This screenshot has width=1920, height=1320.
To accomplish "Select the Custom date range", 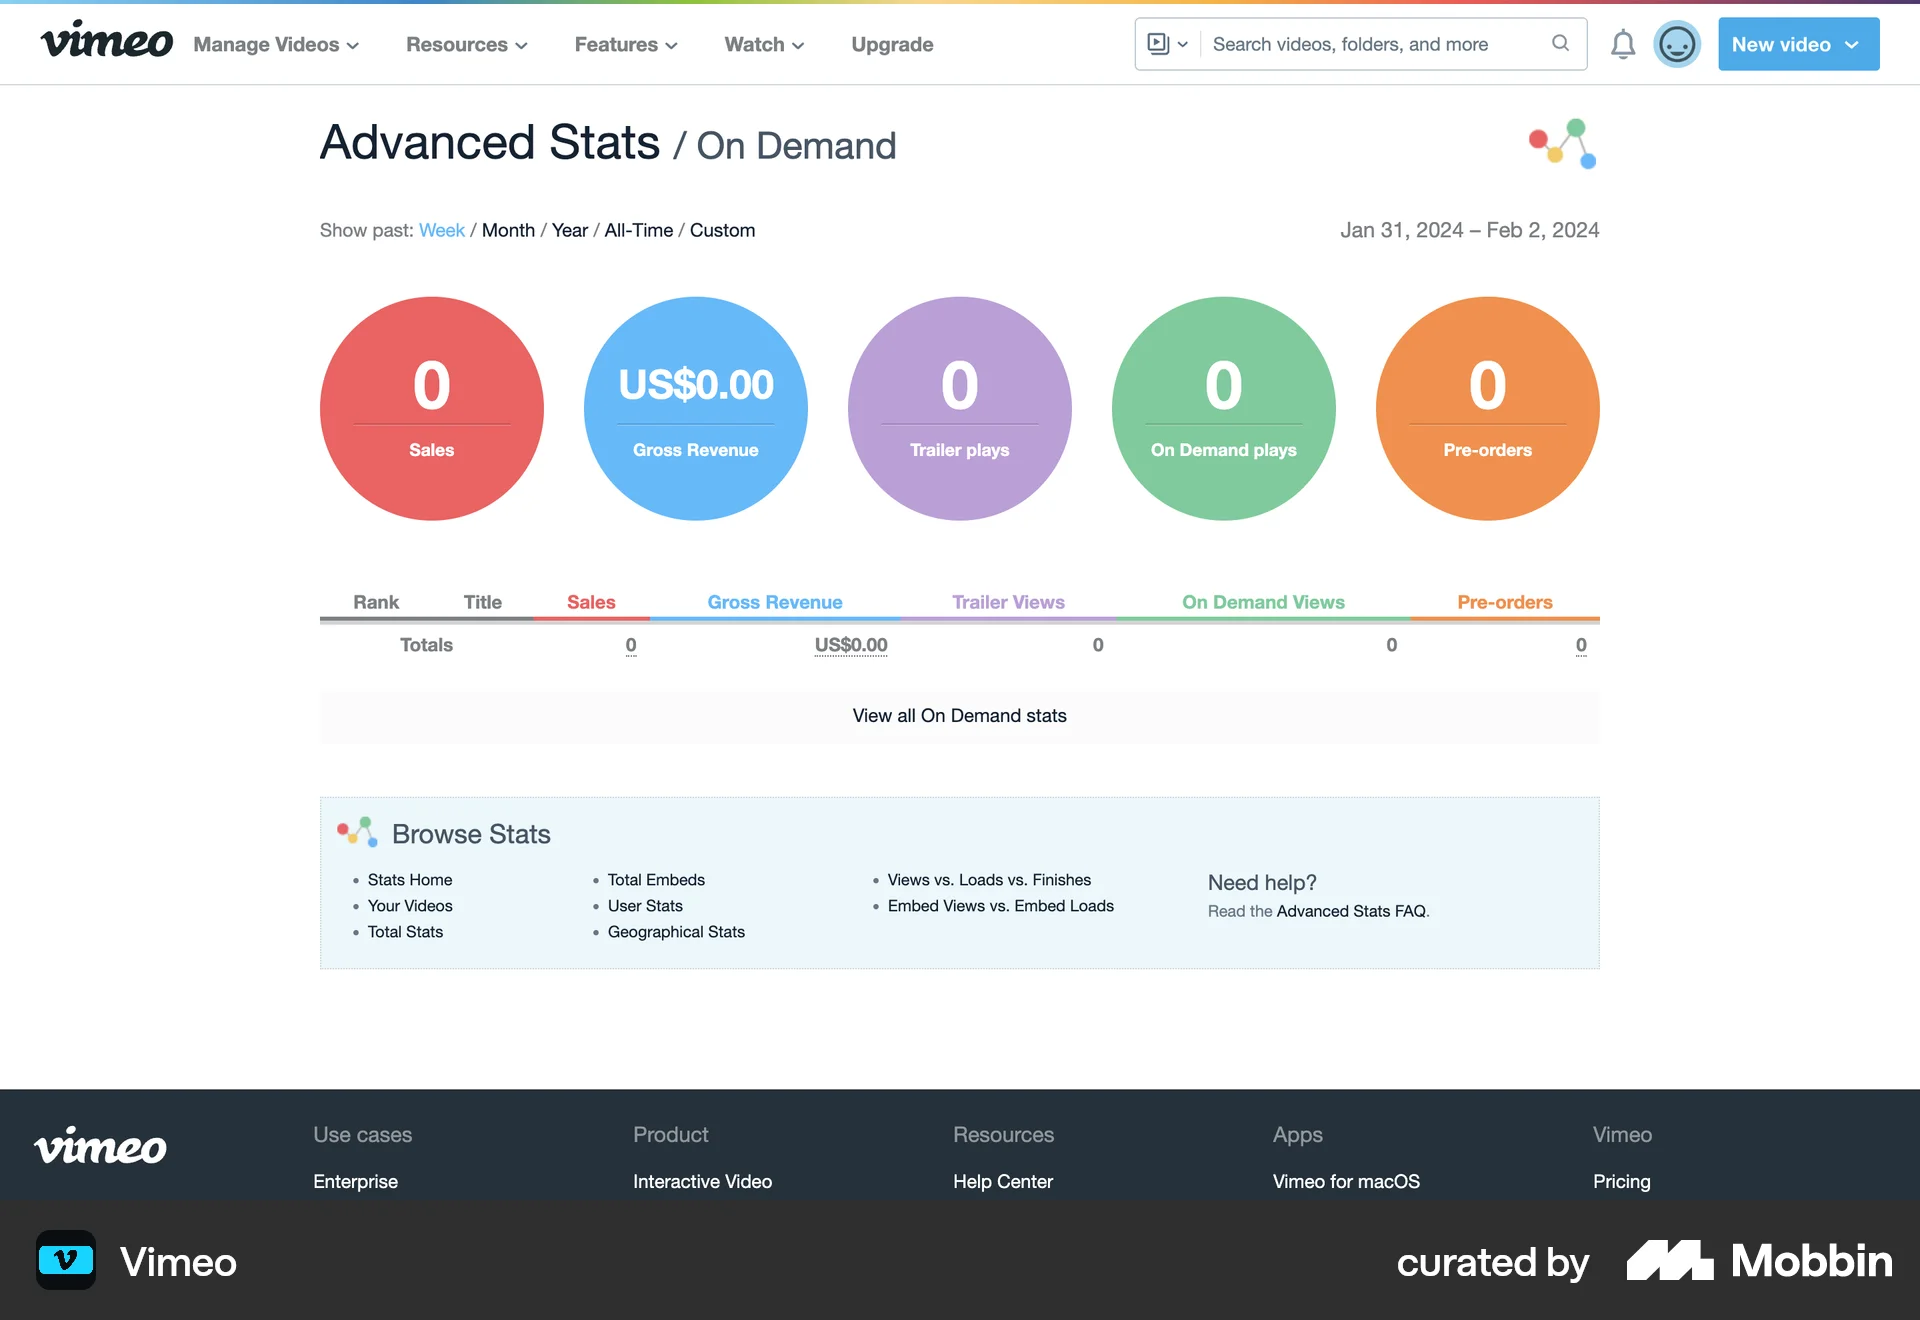I will pyautogui.click(x=722, y=230).
